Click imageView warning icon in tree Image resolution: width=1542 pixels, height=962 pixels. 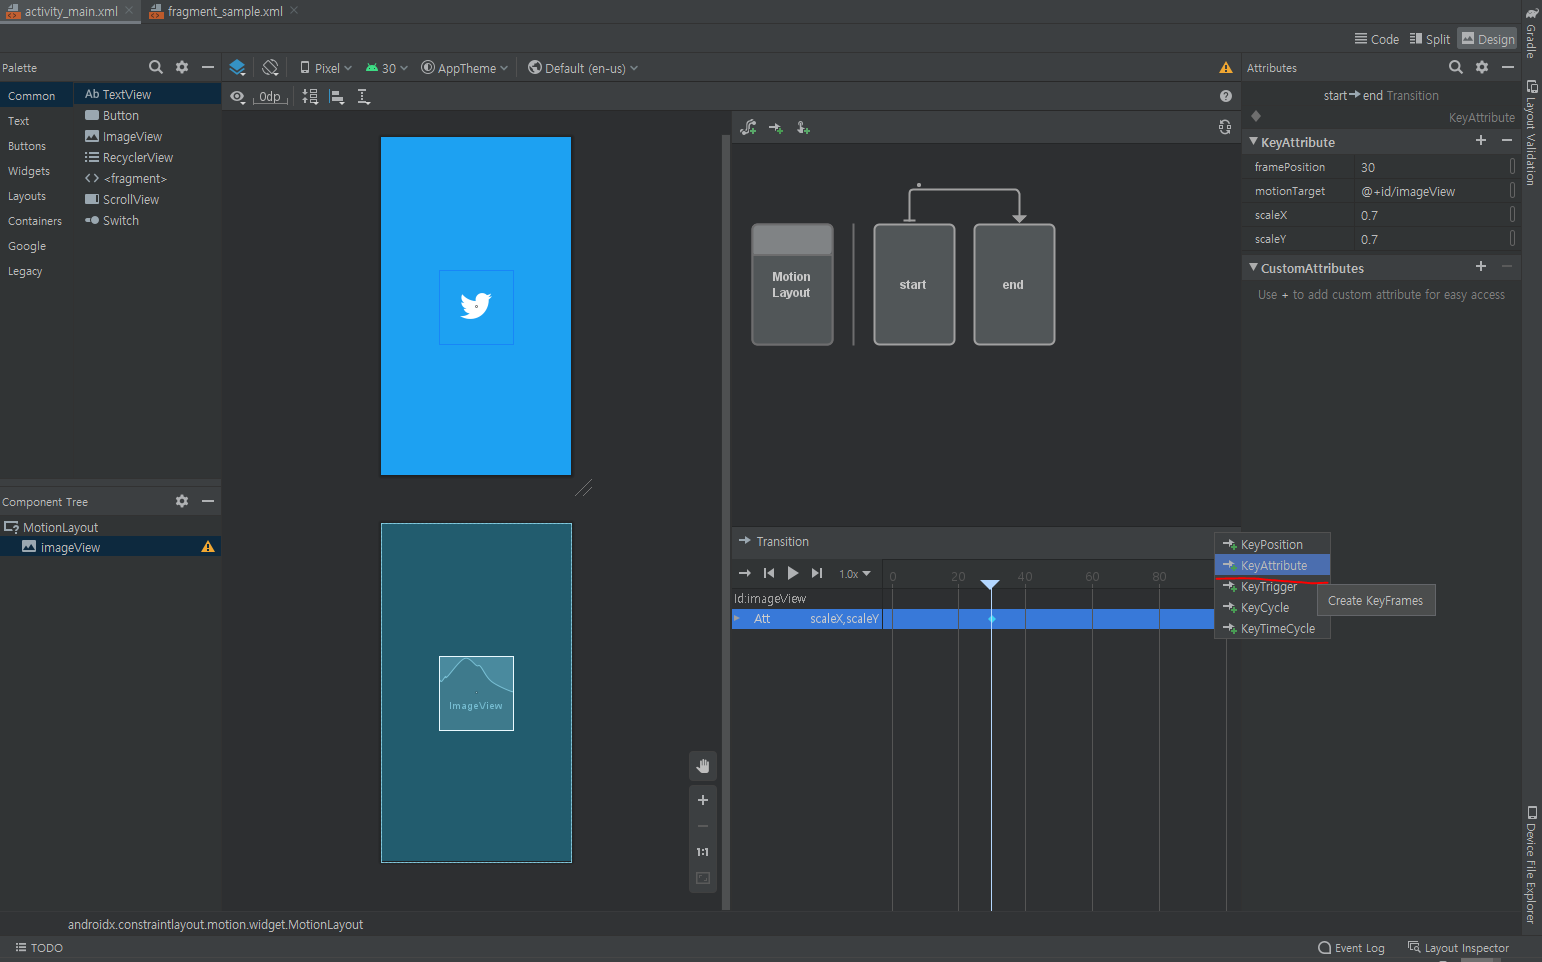pyautogui.click(x=208, y=547)
